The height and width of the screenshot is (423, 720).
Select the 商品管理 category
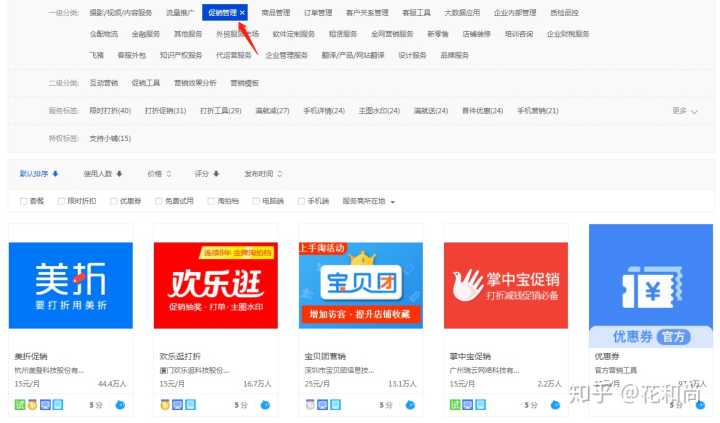pos(274,13)
